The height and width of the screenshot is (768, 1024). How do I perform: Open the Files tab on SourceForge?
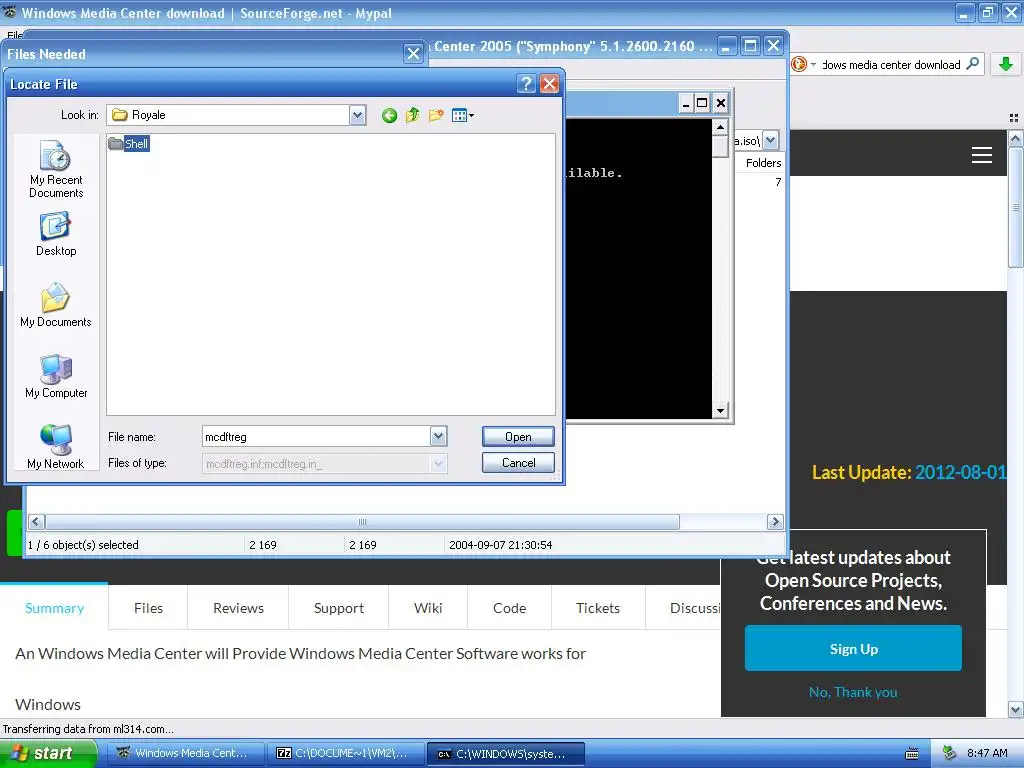point(148,608)
